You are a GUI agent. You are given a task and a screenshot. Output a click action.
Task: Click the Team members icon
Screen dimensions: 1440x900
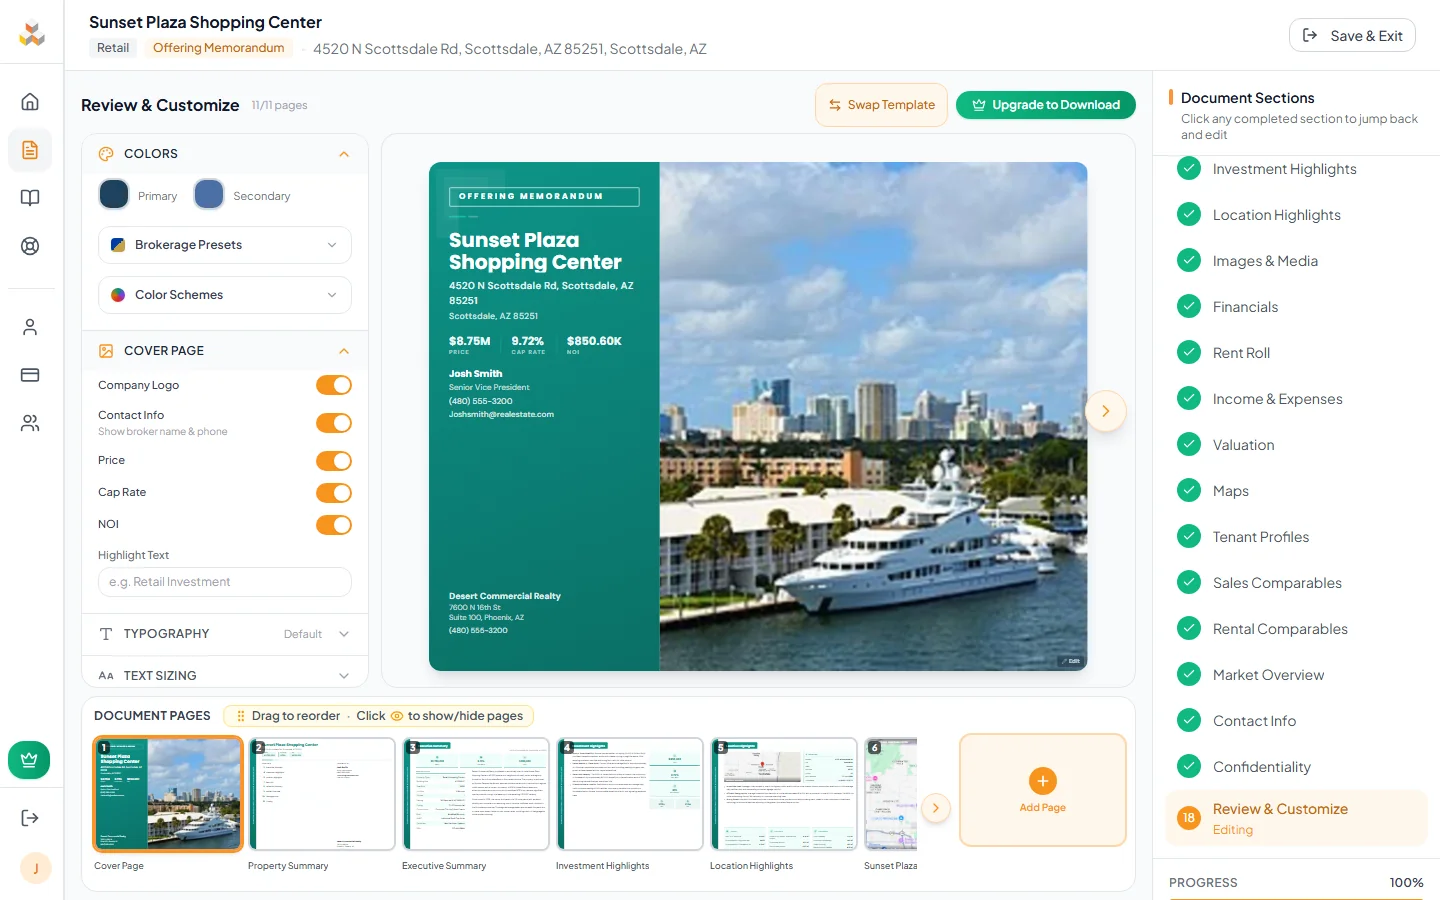31,422
